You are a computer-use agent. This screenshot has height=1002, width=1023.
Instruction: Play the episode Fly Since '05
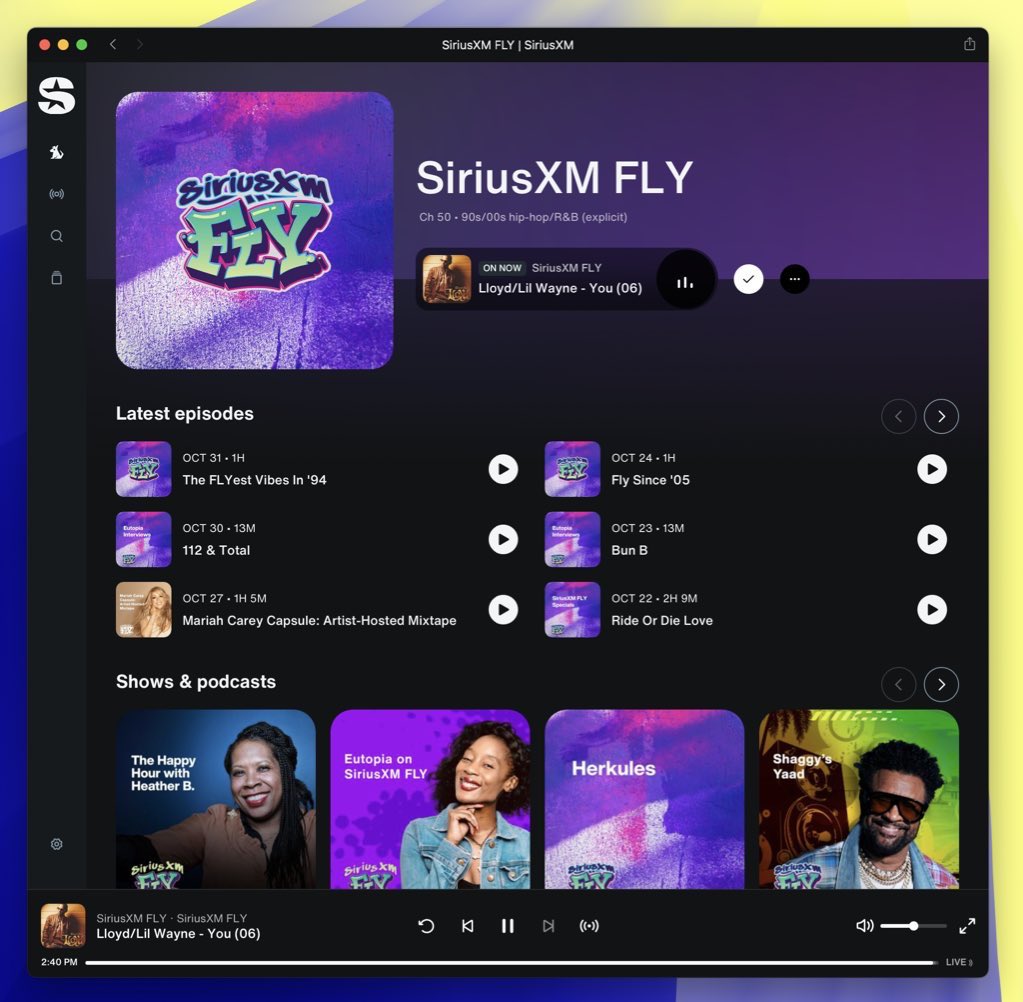[x=931, y=469]
